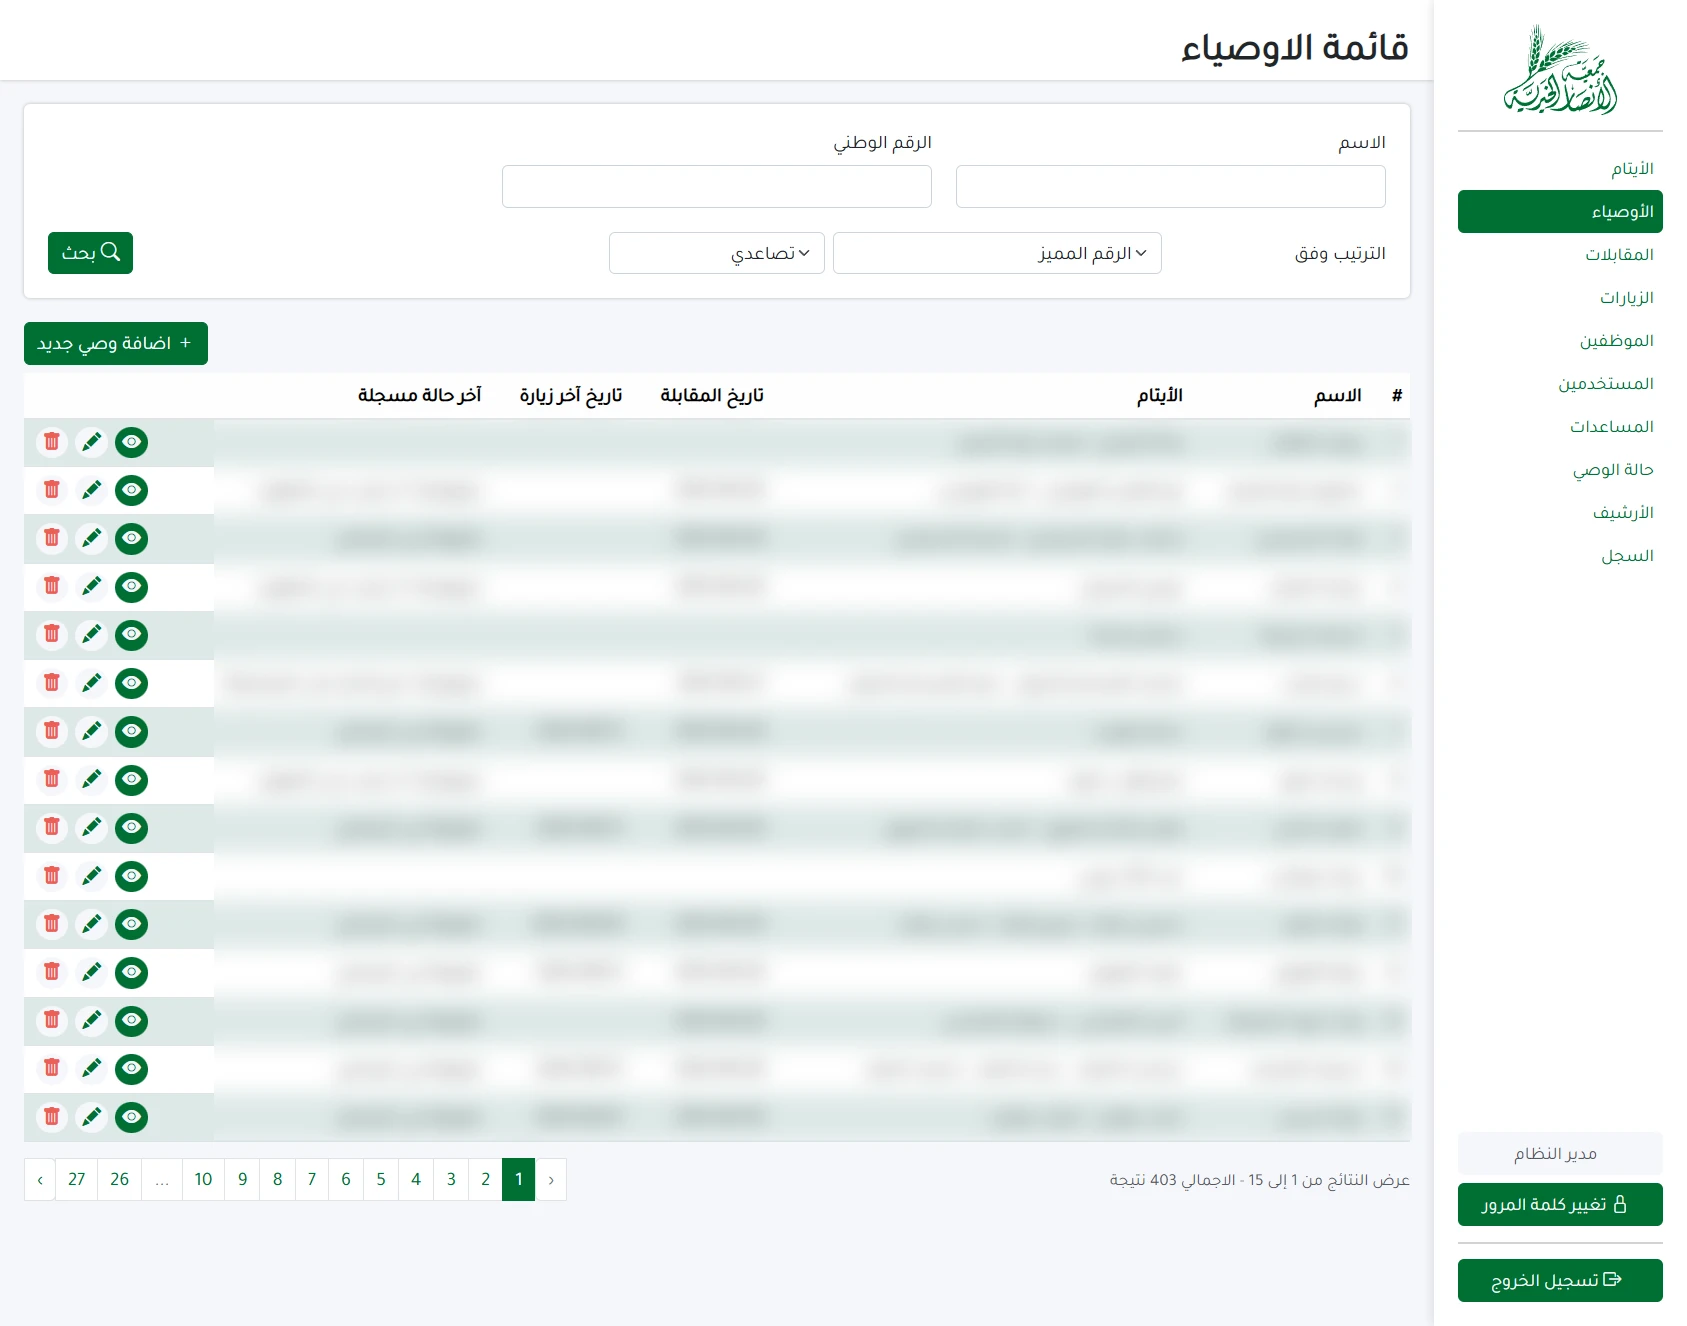
Task: Click trash icon in the fourth row
Action: pyautogui.click(x=52, y=586)
